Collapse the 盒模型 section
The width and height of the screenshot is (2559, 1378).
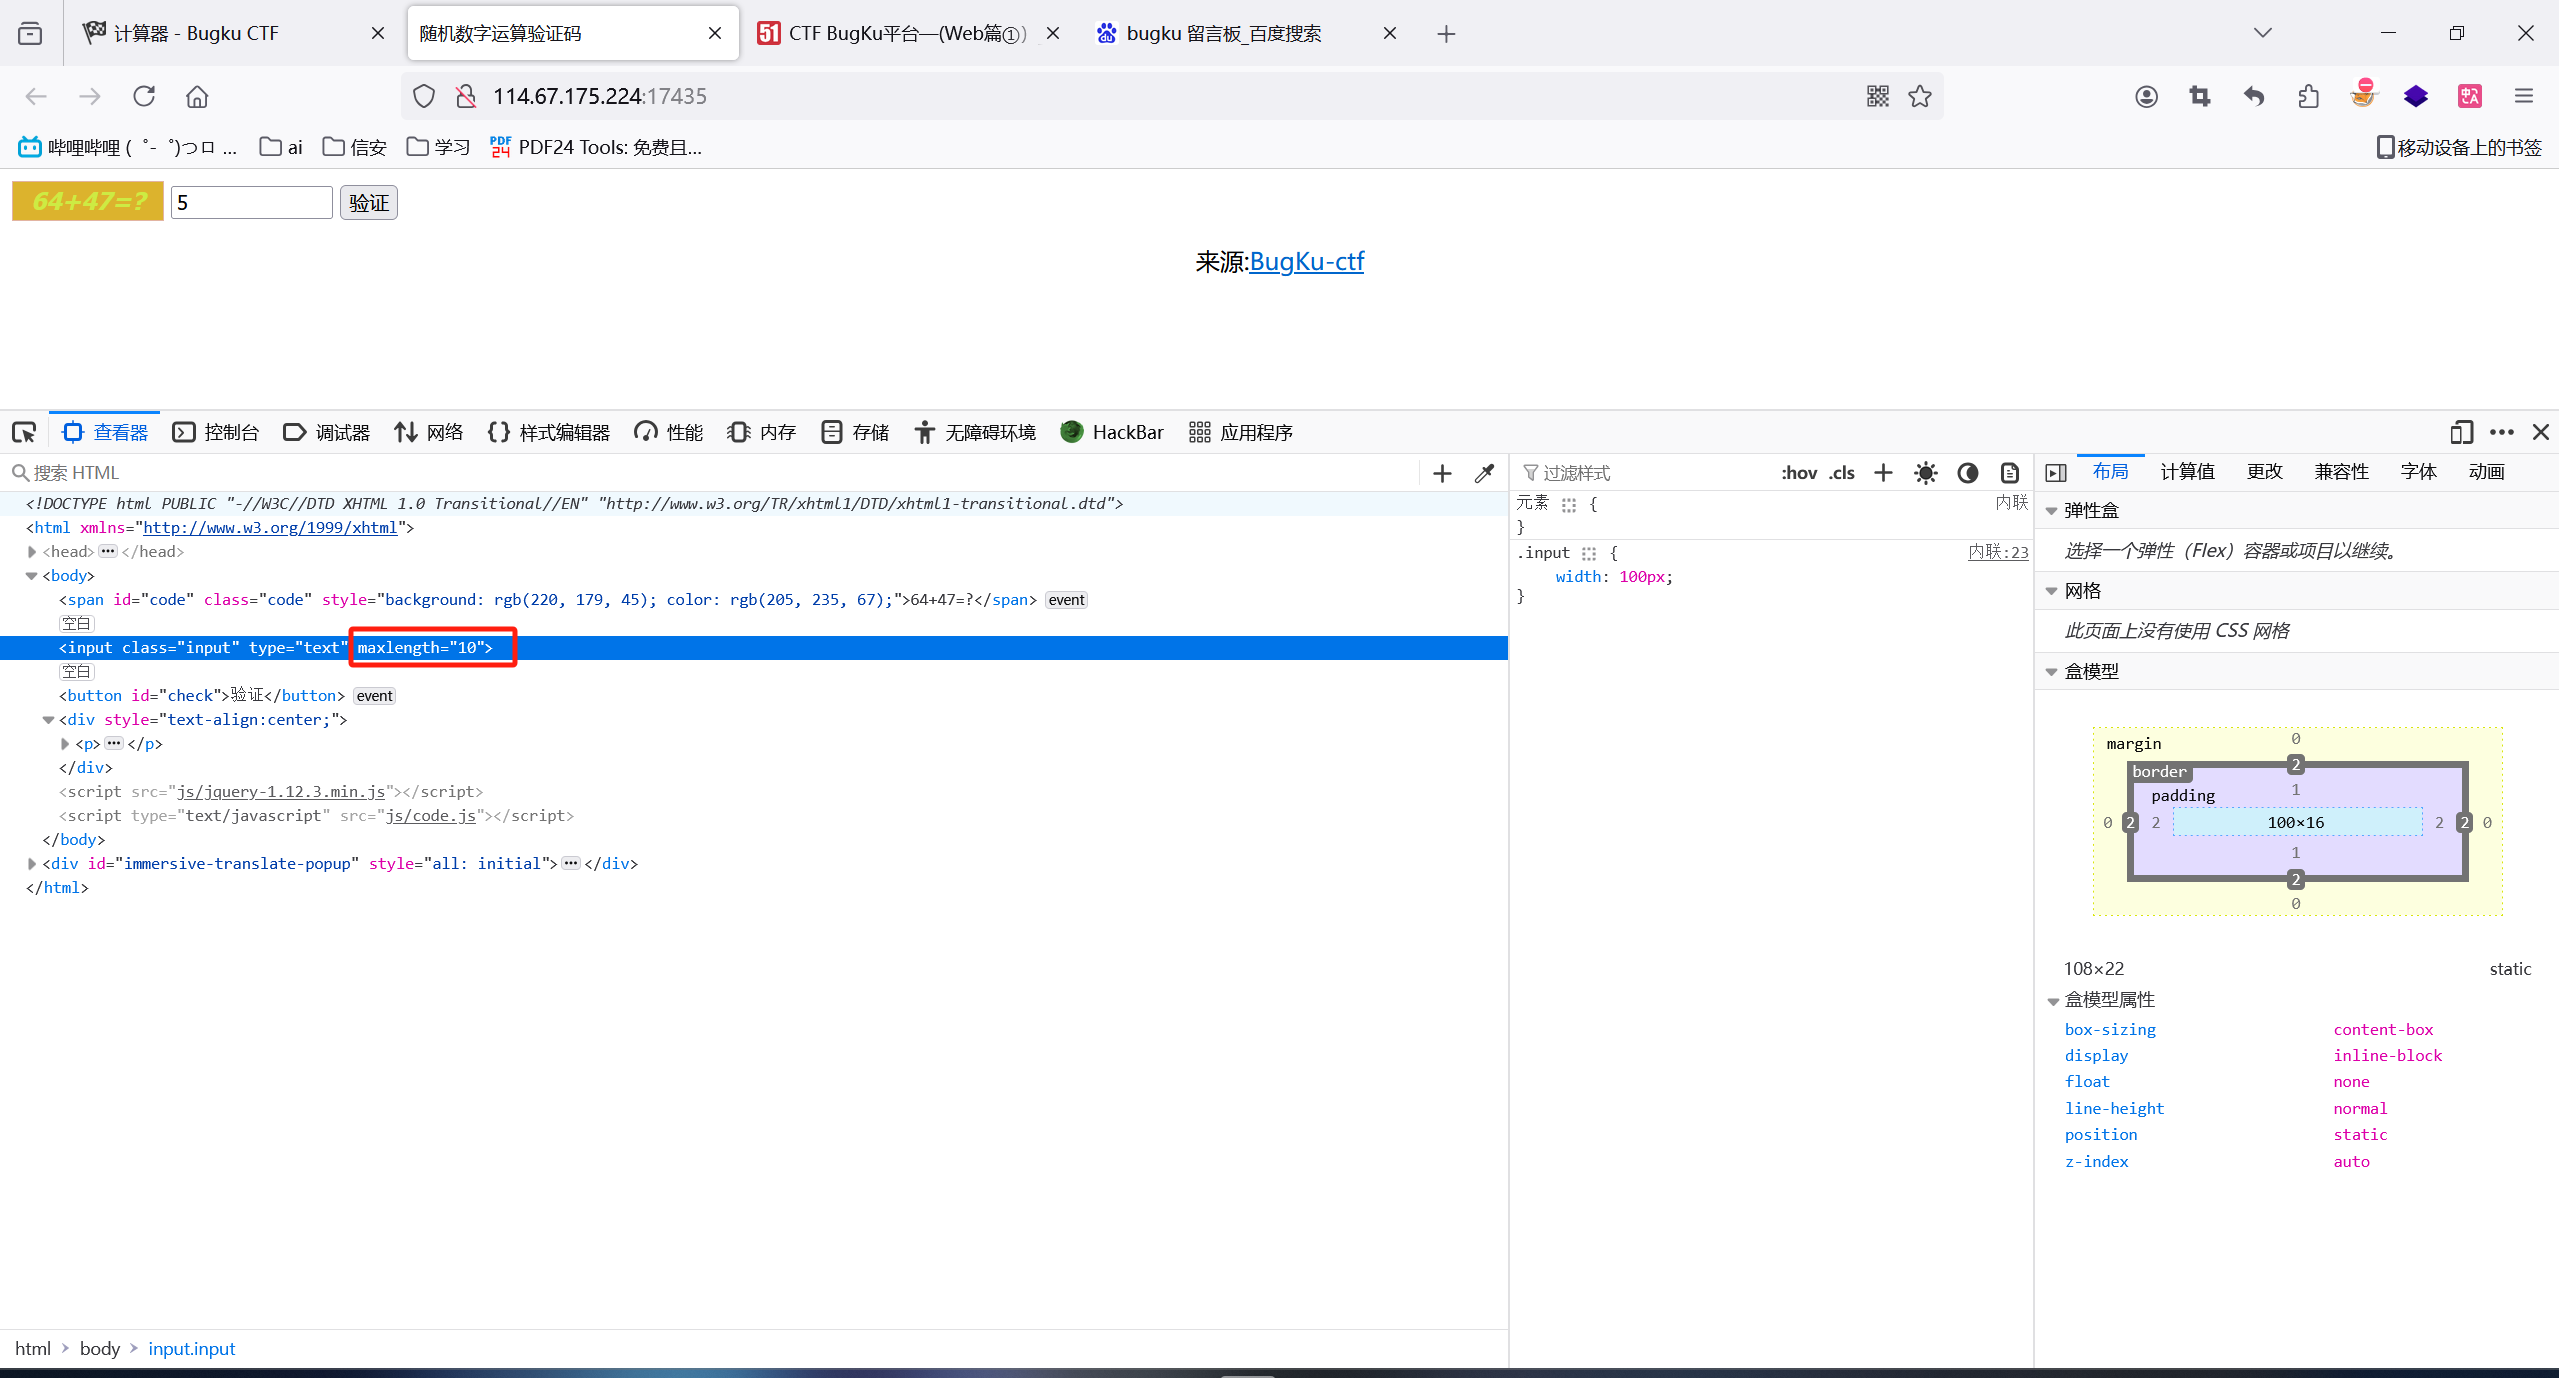pos(2052,672)
